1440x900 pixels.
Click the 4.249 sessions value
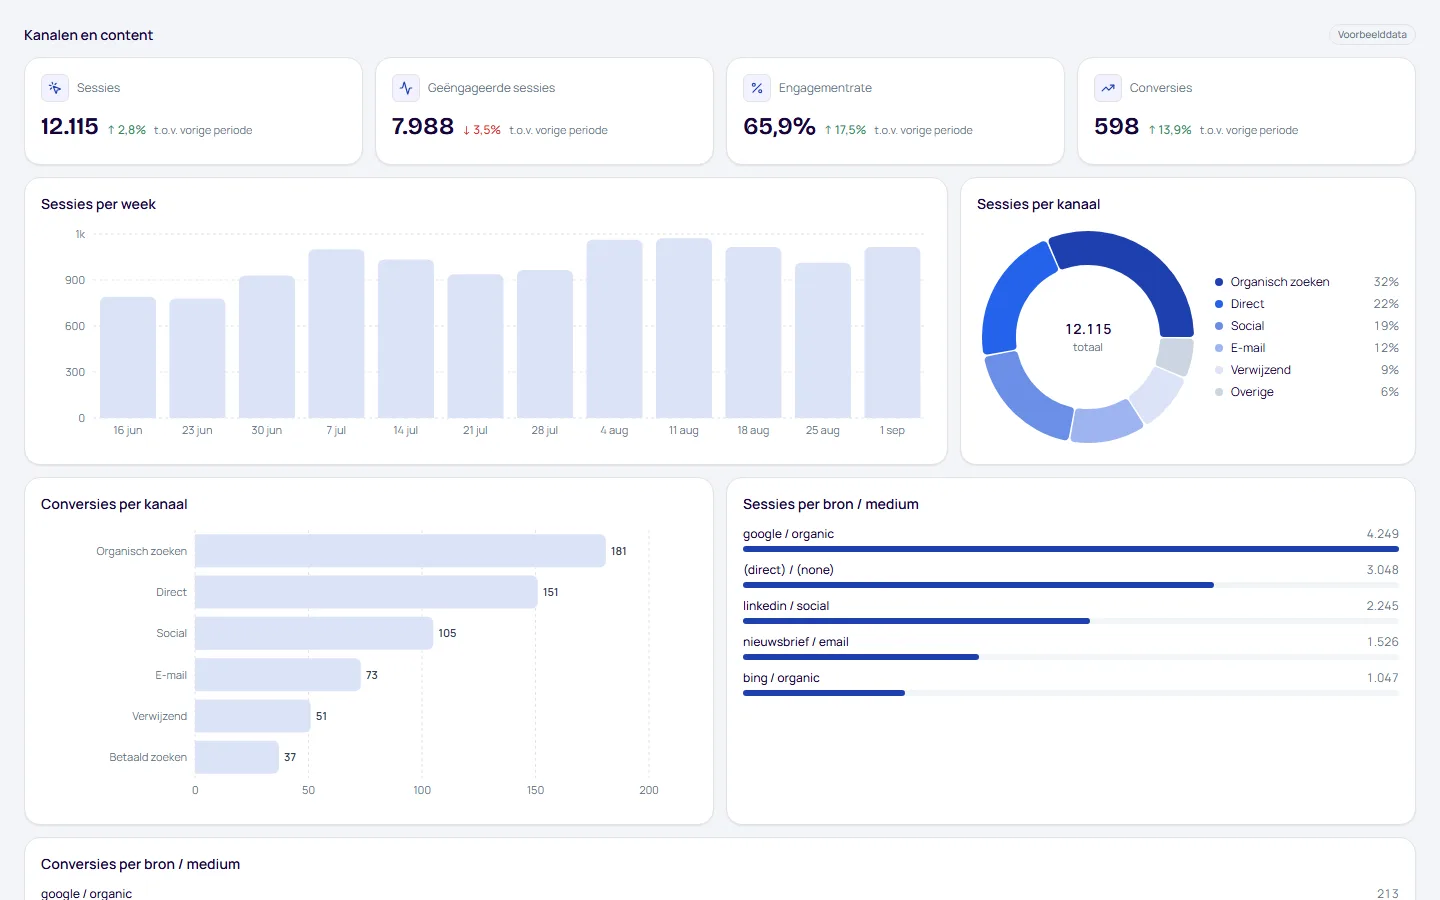click(1382, 534)
